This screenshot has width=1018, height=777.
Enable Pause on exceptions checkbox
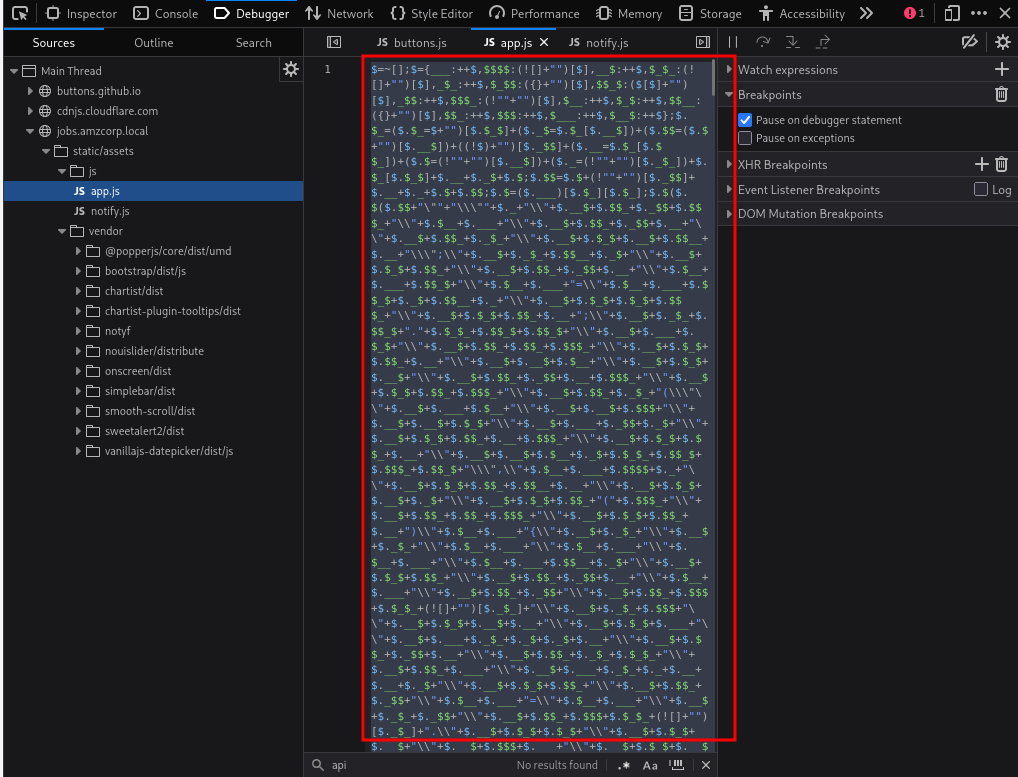point(745,138)
